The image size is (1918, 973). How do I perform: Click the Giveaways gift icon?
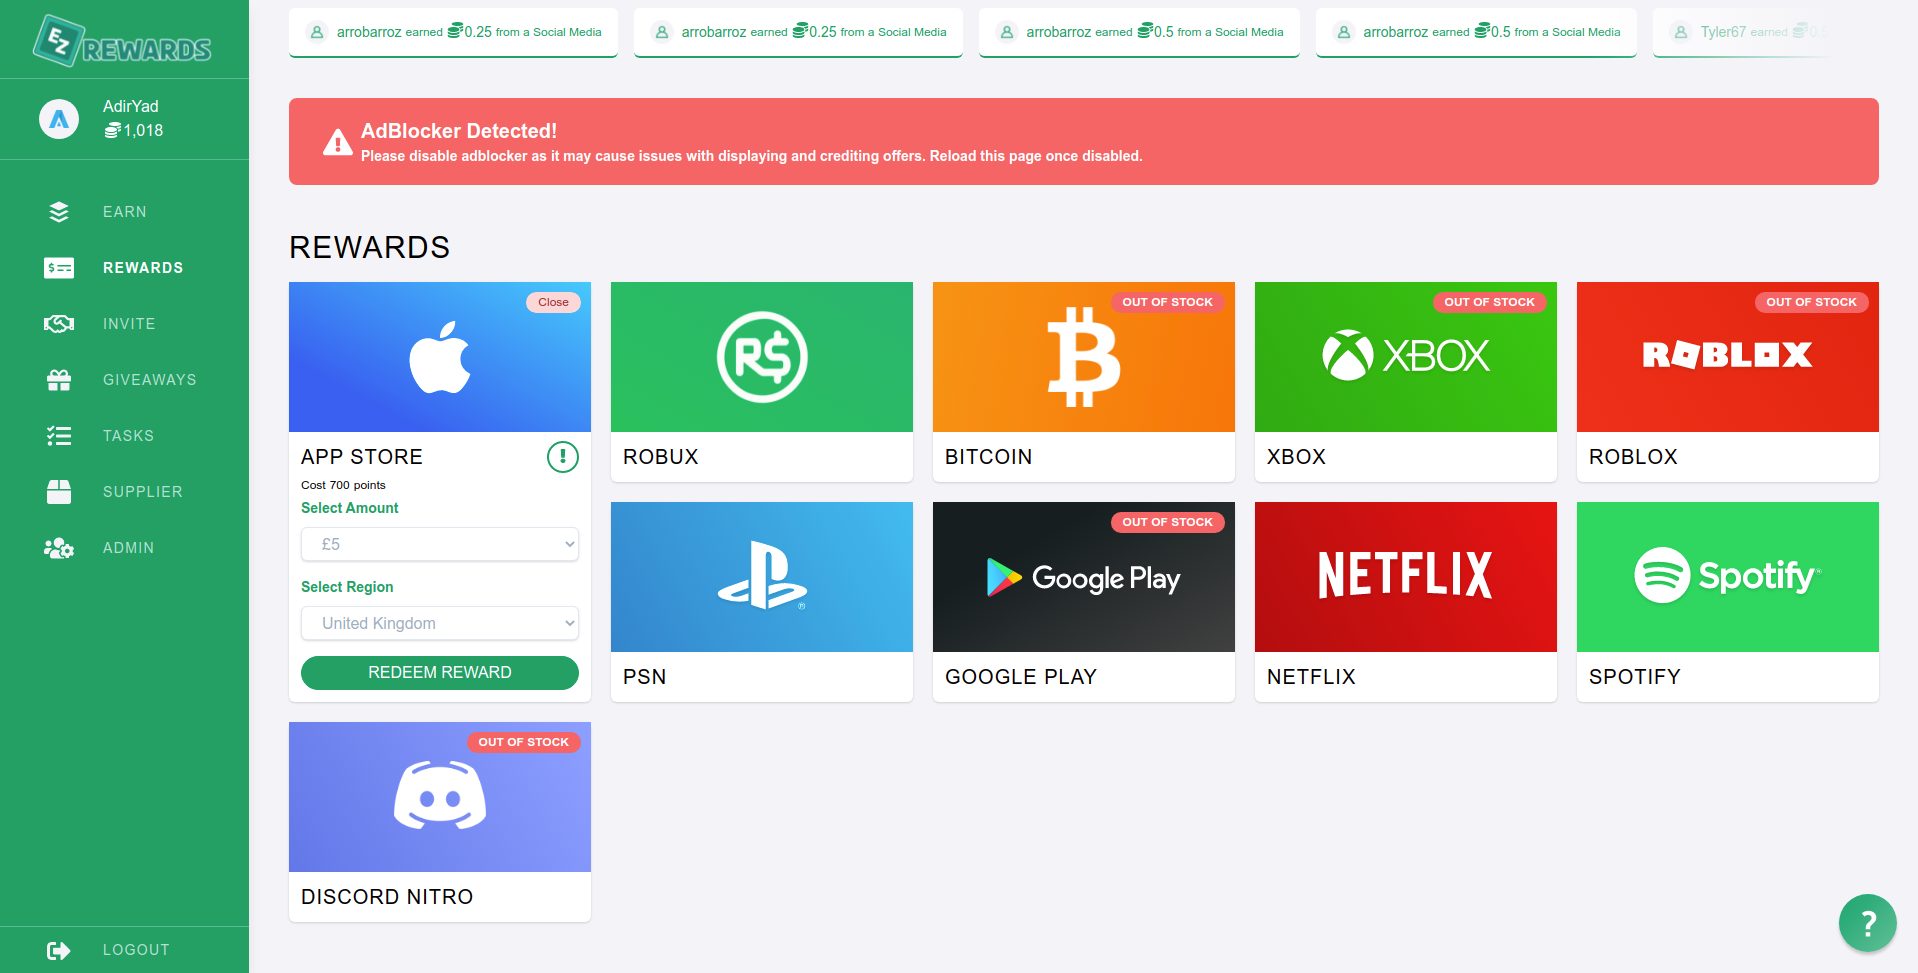(59, 380)
